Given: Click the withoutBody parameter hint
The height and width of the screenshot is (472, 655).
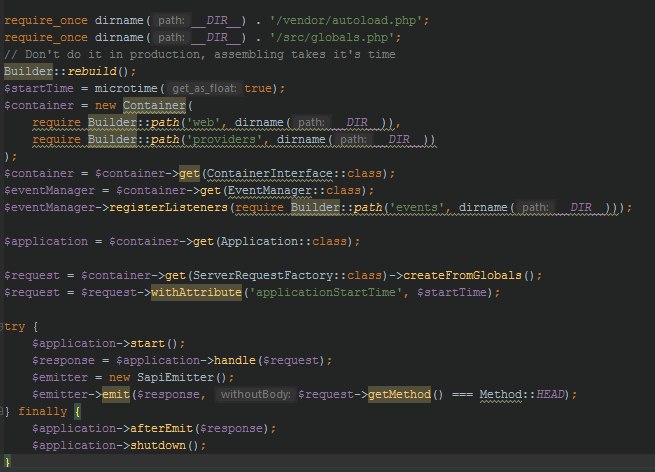Looking at the screenshot, I should coord(256,395).
